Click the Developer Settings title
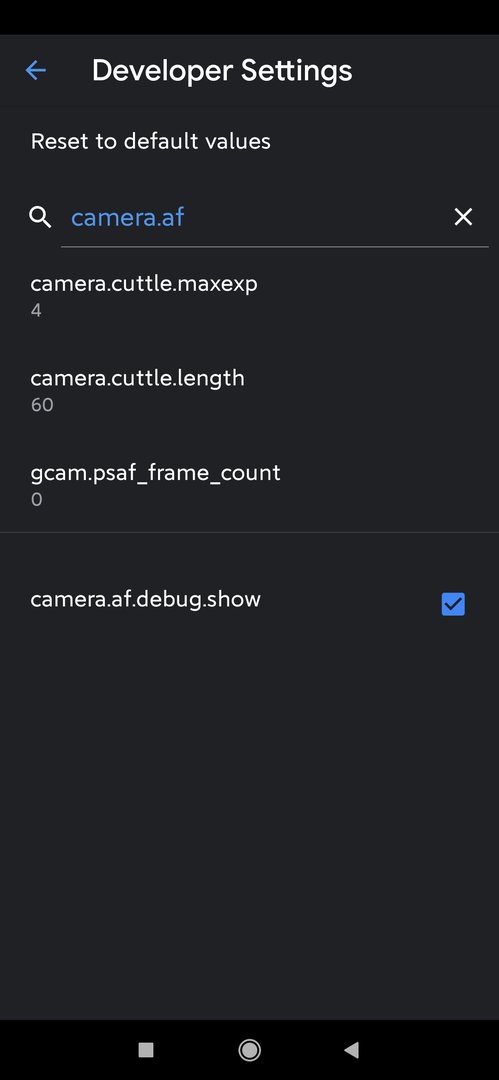This screenshot has height=1080, width=499. click(x=222, y=71)
